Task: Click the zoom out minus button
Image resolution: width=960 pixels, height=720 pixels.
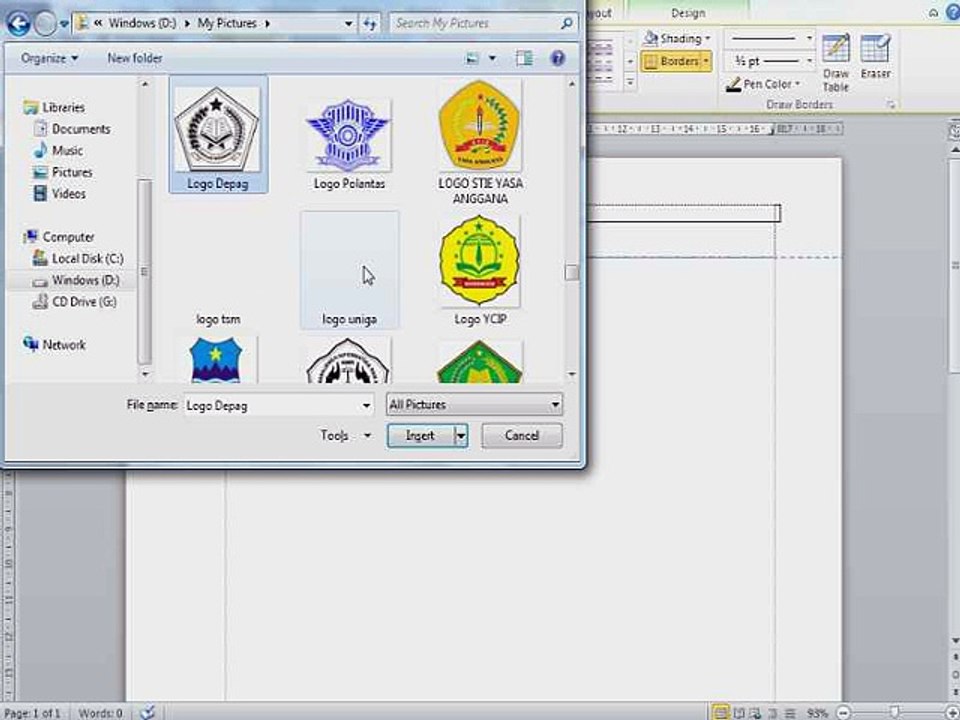Action: coord(844,713)
